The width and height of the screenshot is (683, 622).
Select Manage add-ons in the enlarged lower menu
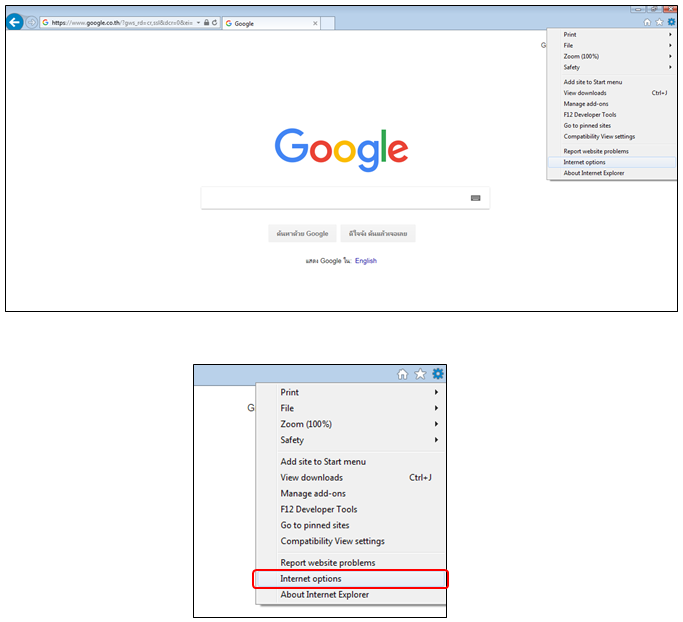click(351, 494)
